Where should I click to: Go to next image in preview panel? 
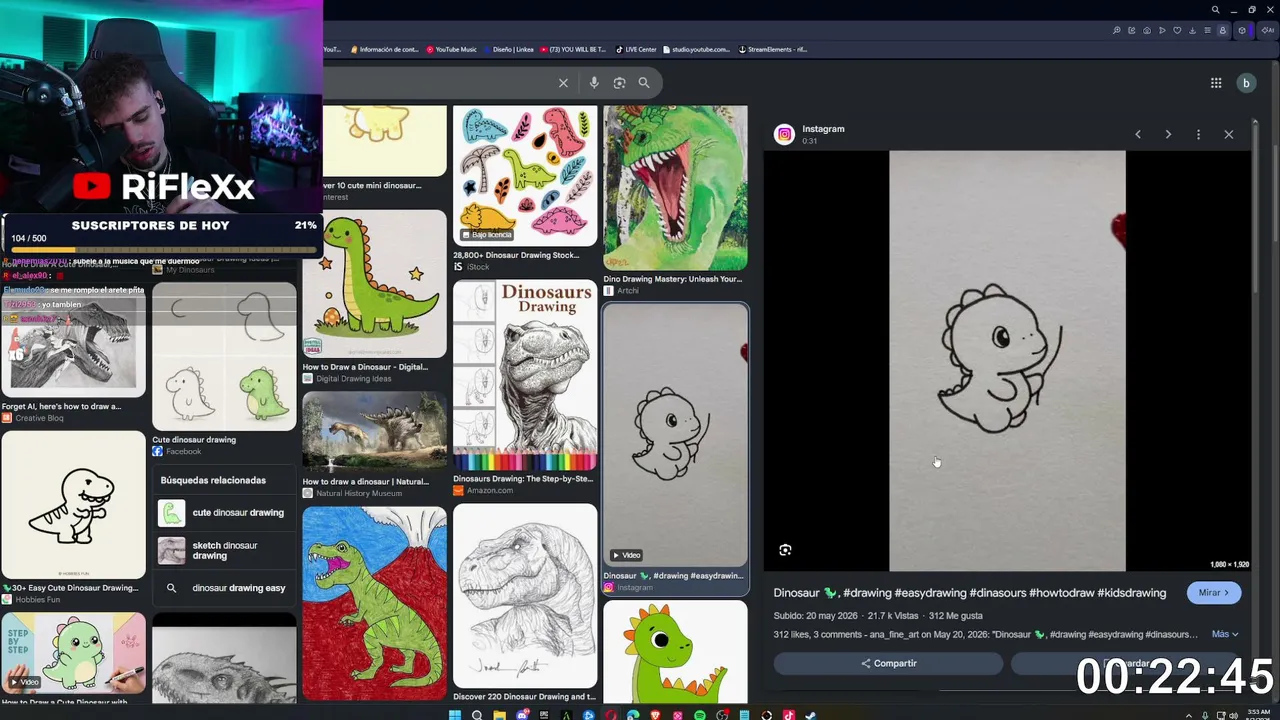[x=1168, y=134]
